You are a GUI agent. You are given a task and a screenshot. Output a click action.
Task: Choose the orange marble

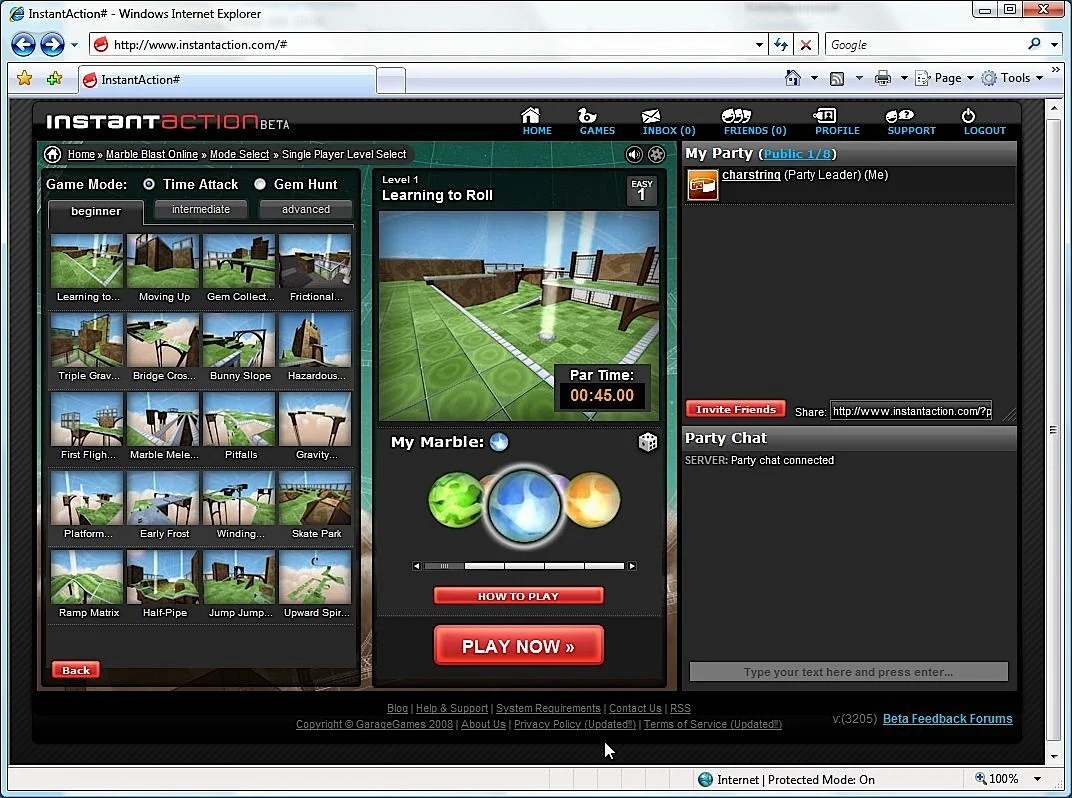[593, 500]
